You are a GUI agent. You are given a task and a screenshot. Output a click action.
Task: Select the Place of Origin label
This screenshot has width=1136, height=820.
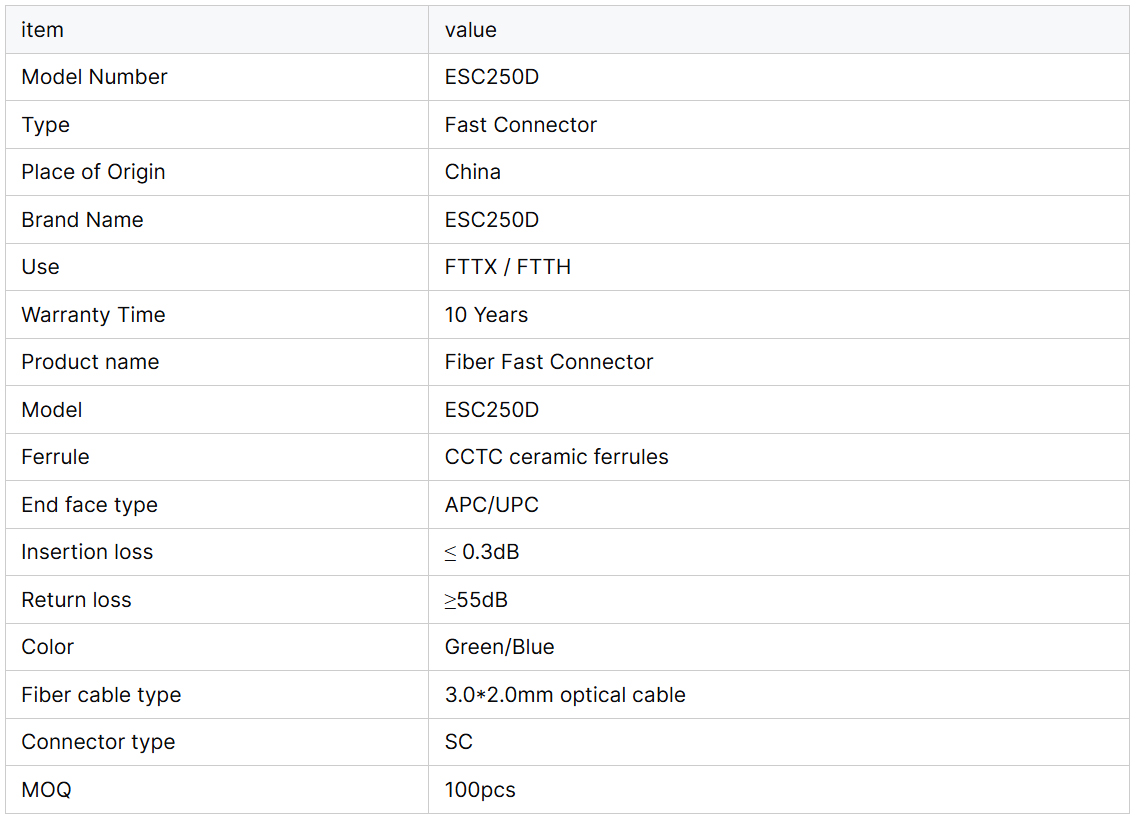(x=93, y=172)
